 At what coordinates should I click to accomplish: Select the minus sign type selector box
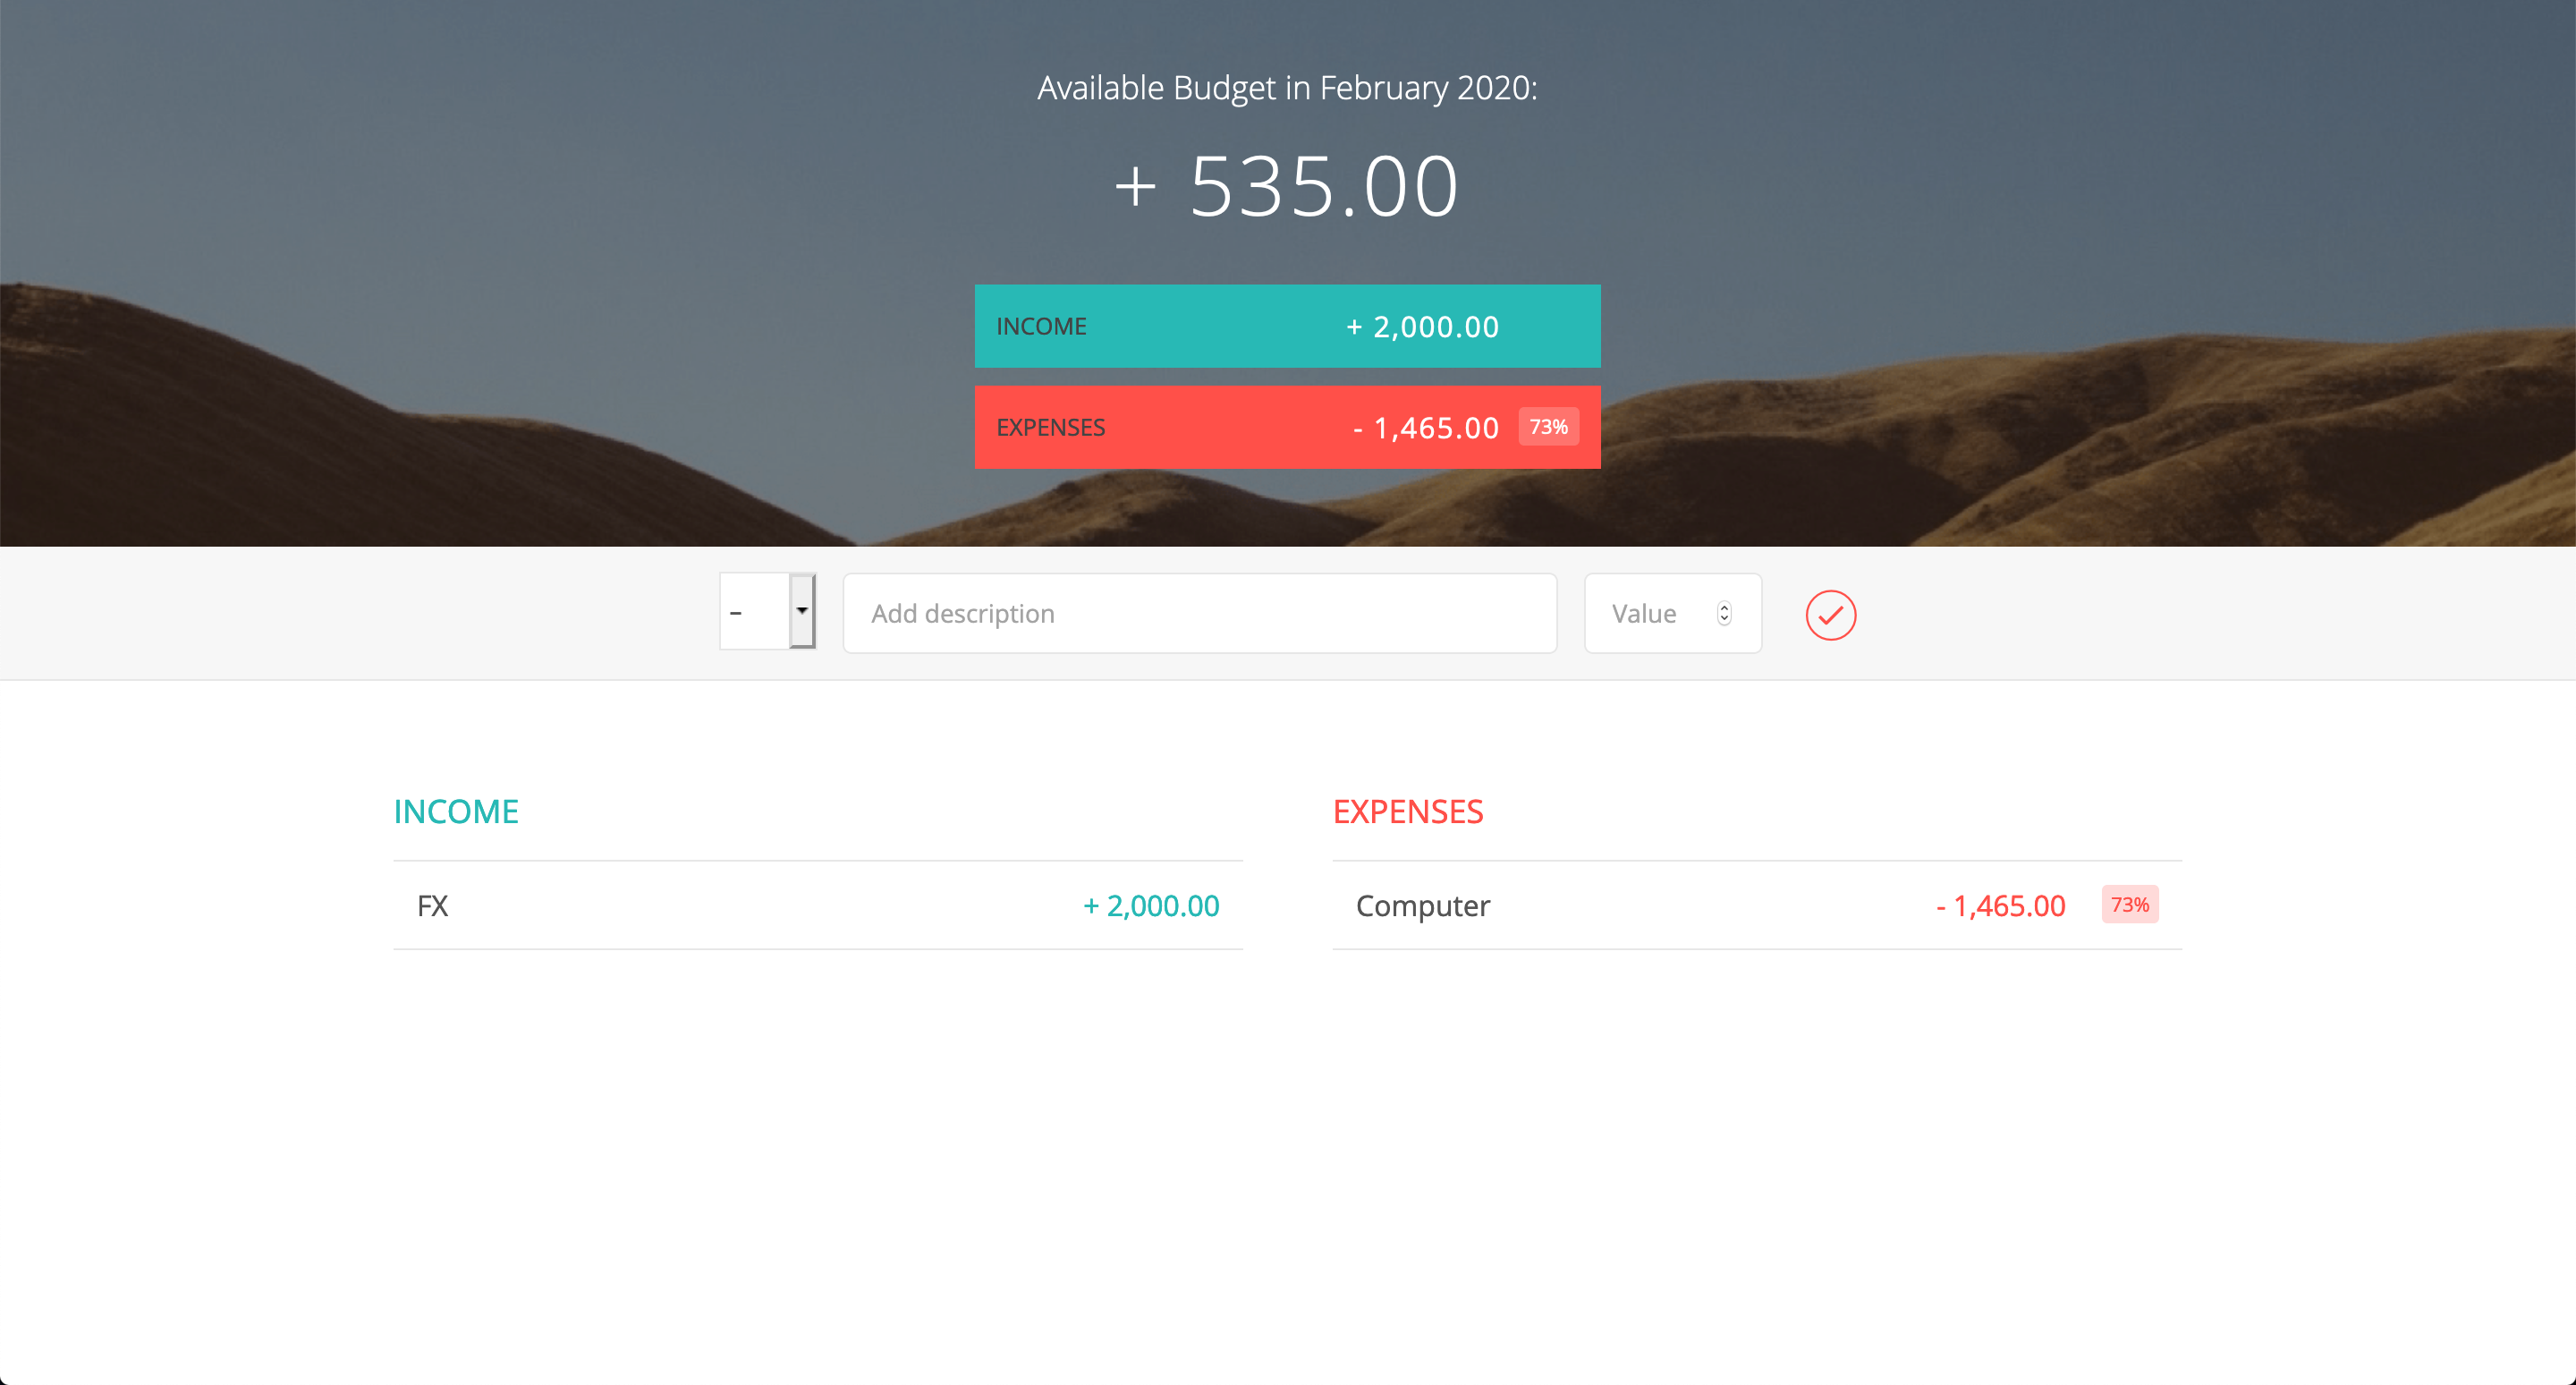coord(768,611)
